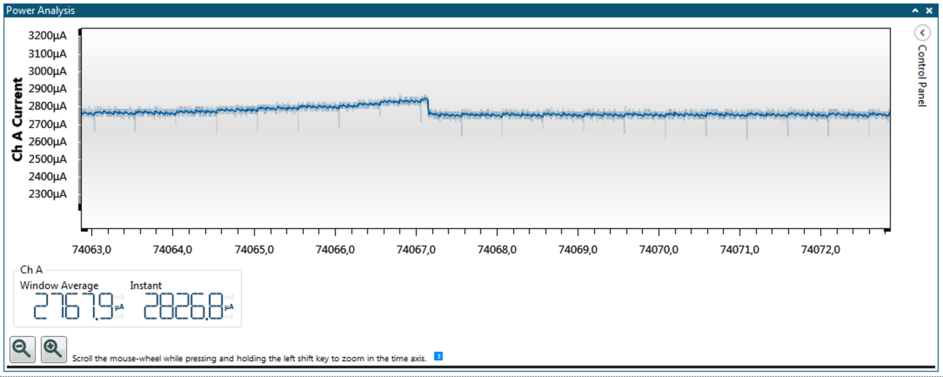Click the 74065,0 time axis label

coord(253,249)
